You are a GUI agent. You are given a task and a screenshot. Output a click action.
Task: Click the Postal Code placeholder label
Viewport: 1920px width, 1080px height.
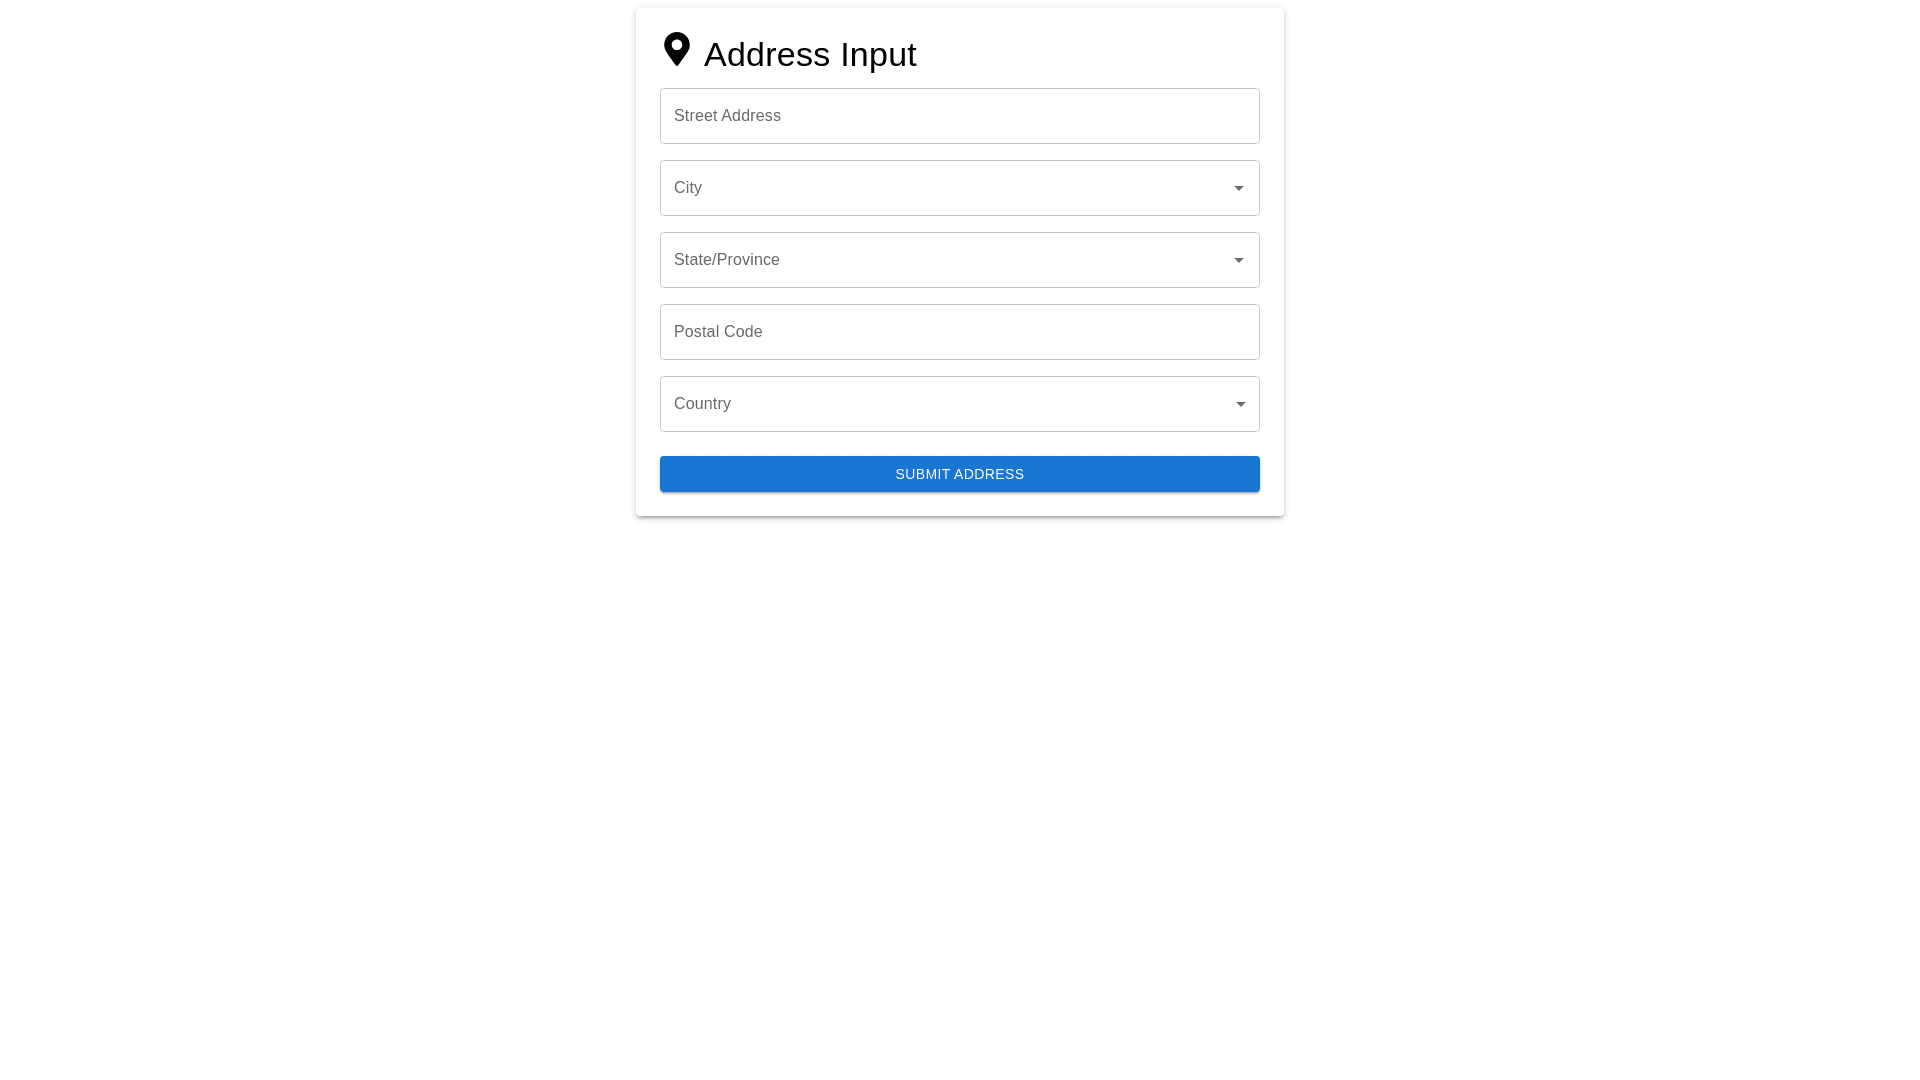pos(718,332)
